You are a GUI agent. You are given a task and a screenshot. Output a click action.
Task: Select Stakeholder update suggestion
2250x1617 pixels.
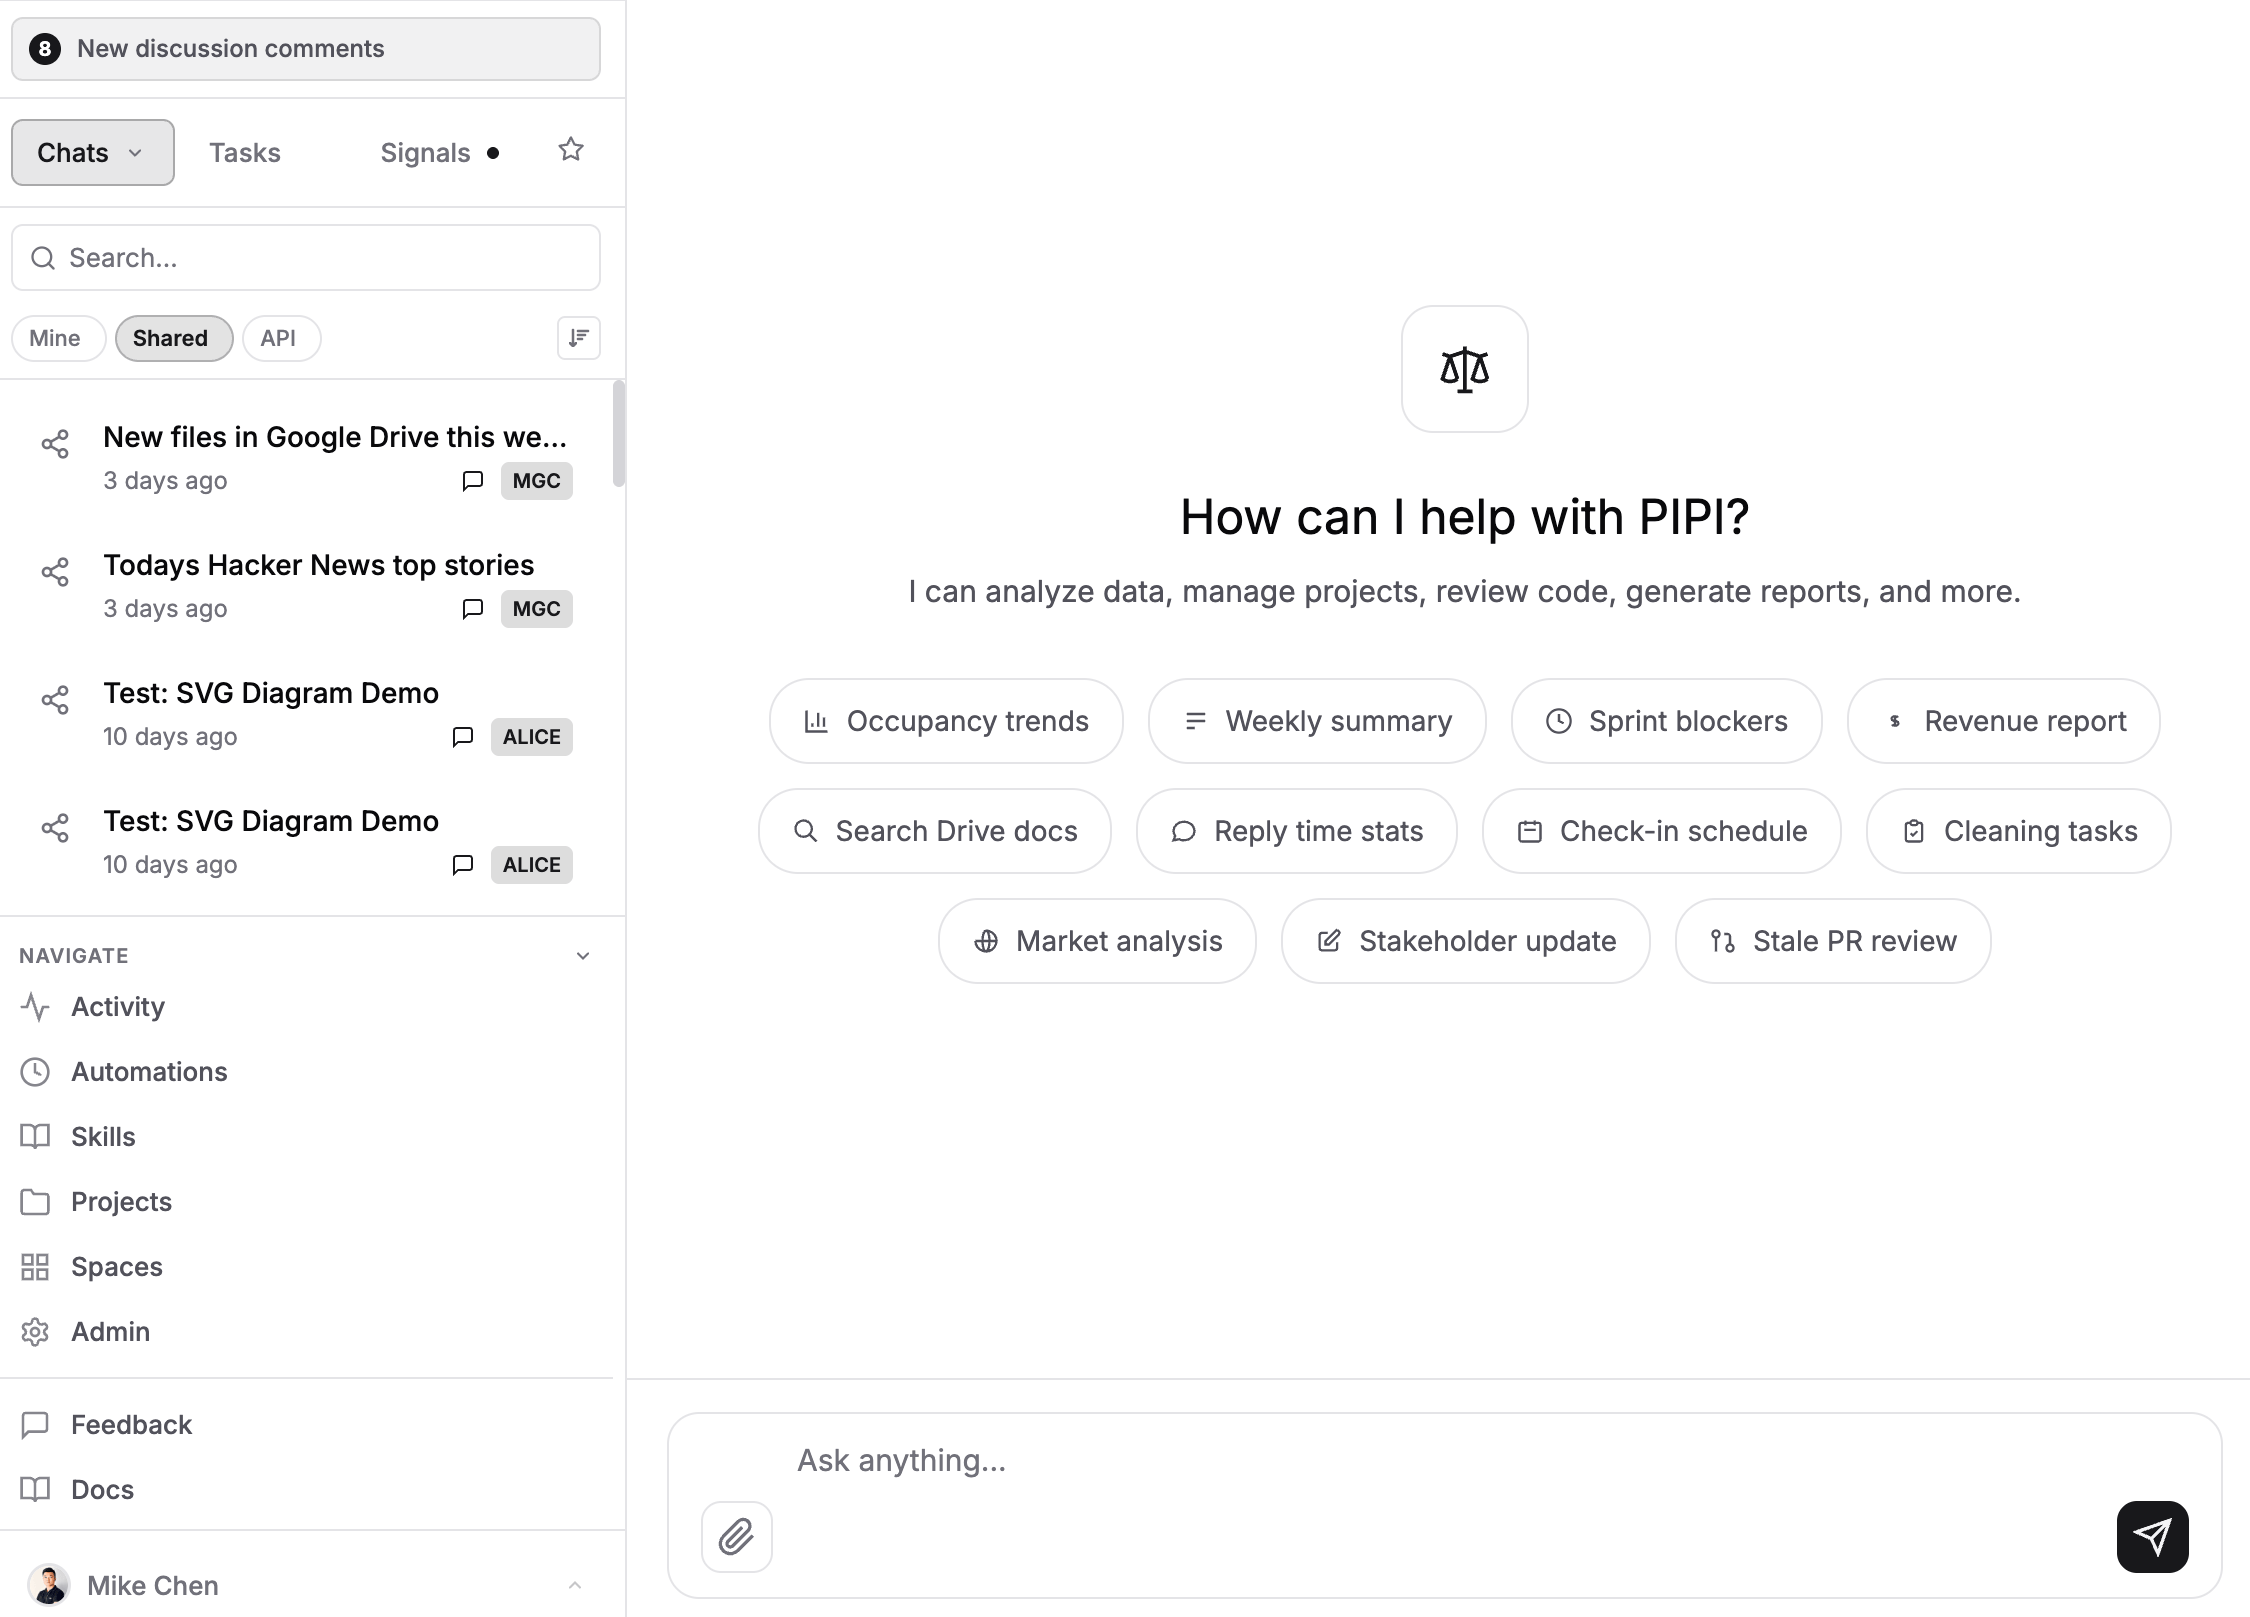(1466, 941)
